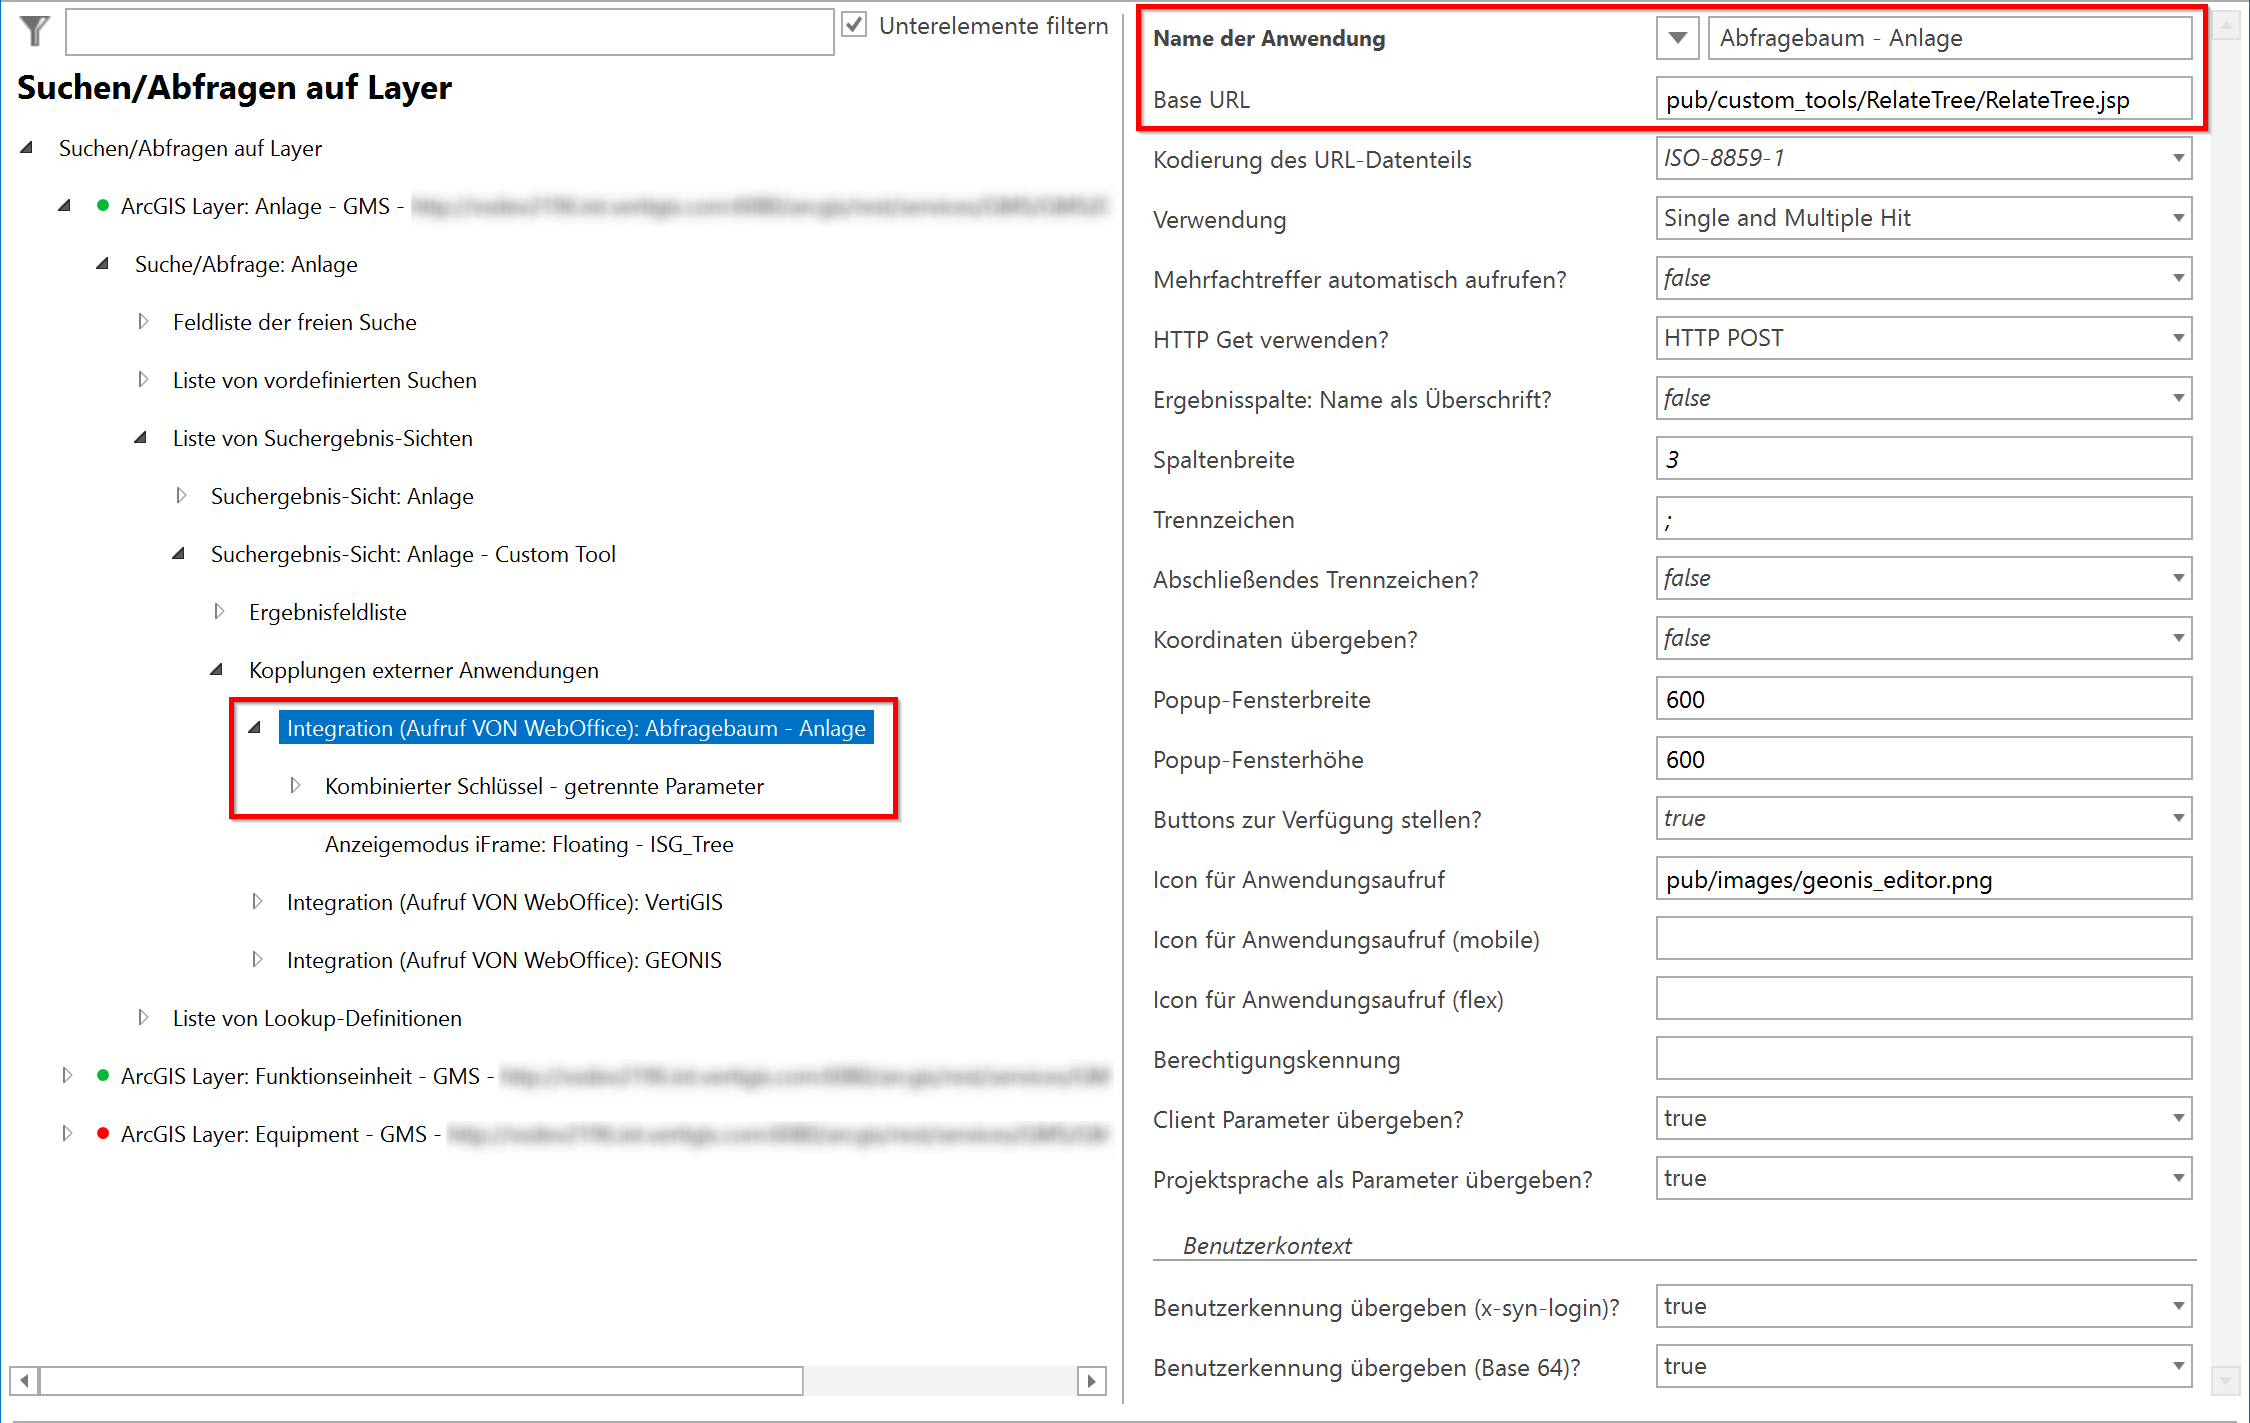The image size is (2250, 1423).
Task: Expand the Feldliste der freien Suche node
Action: tap(143, 321)
